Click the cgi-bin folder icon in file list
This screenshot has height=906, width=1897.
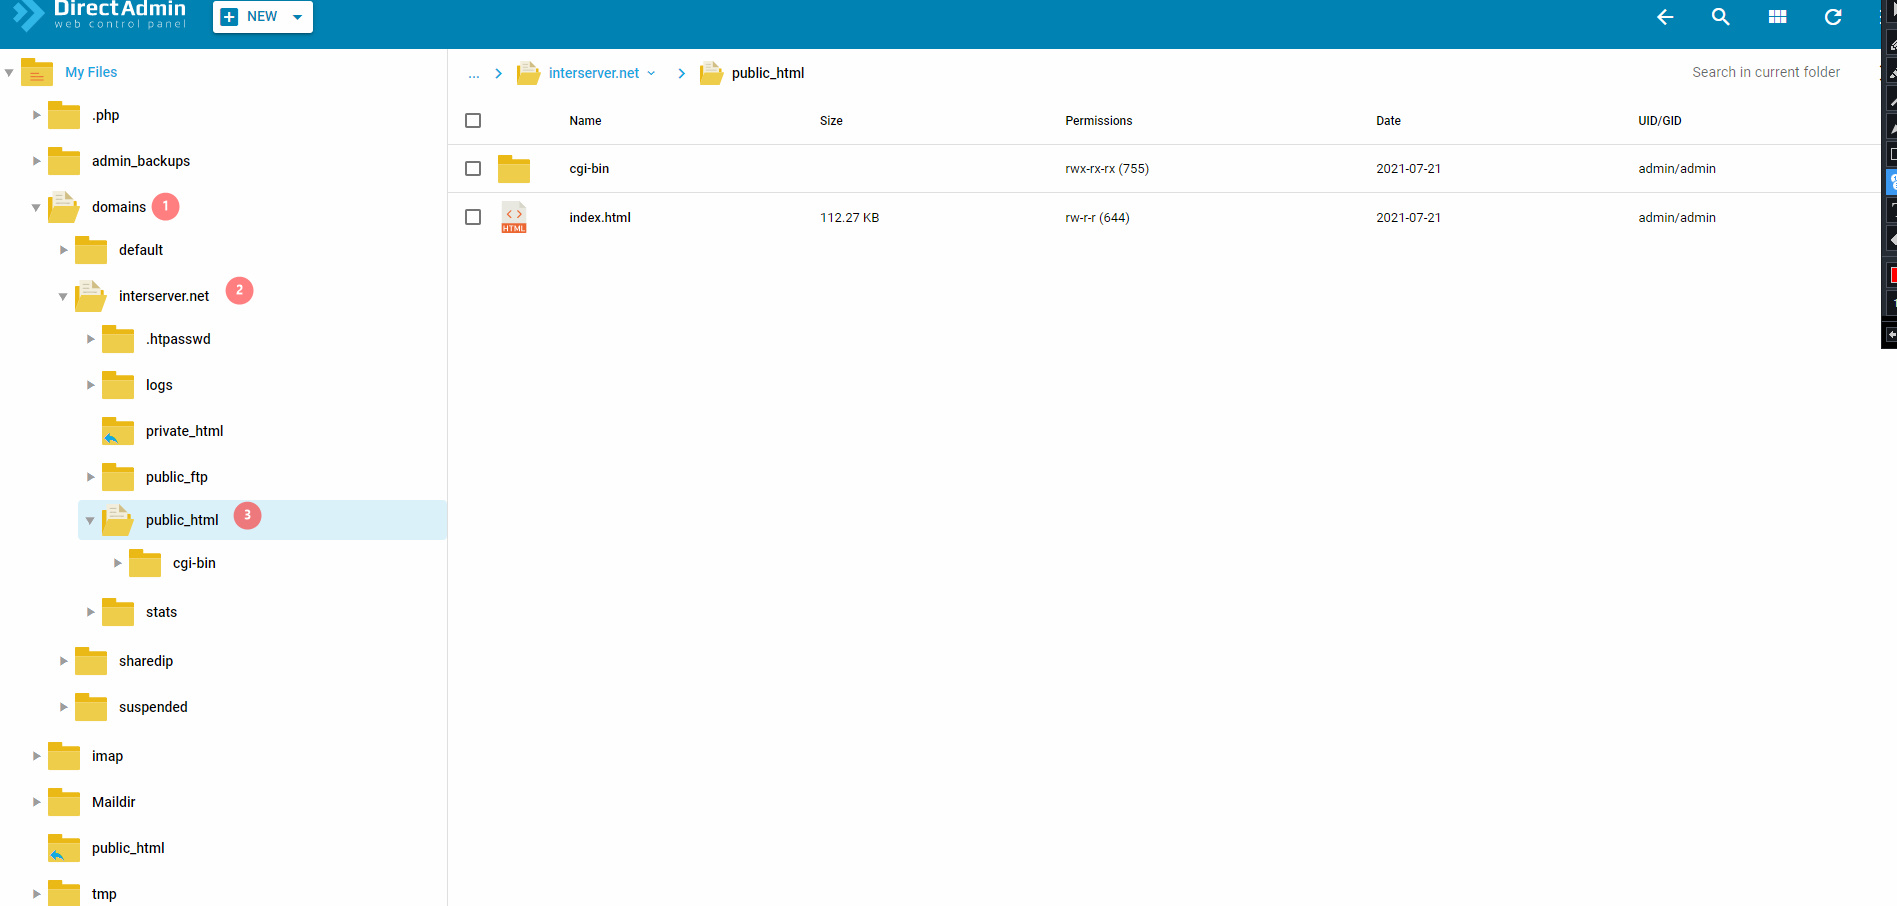click(514, 169)
